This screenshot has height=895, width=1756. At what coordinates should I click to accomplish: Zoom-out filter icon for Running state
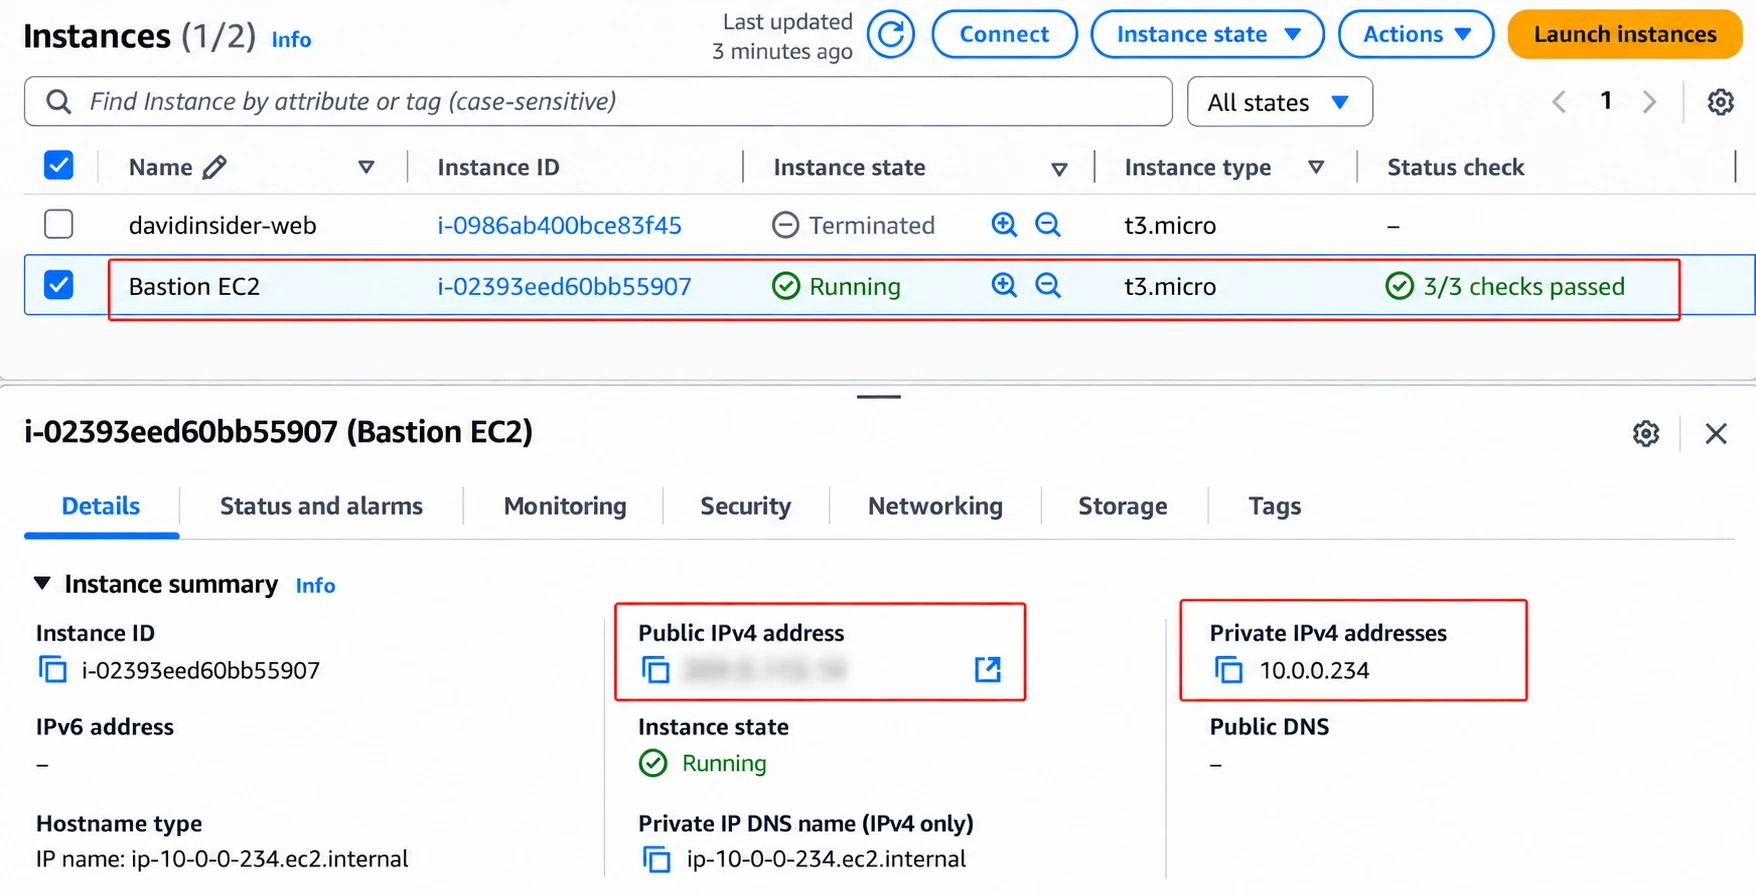pos(1048,286)
